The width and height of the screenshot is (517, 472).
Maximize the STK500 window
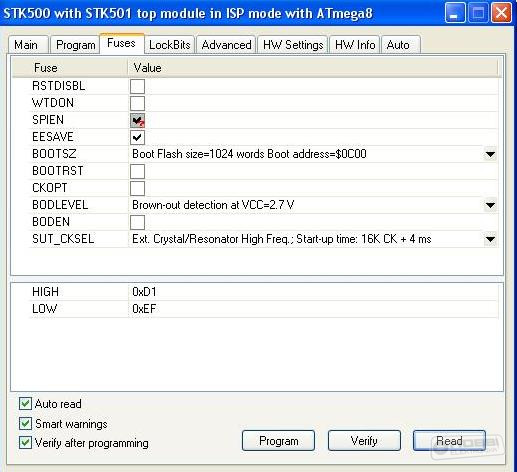pyautogui.click(x=478, y=13)
